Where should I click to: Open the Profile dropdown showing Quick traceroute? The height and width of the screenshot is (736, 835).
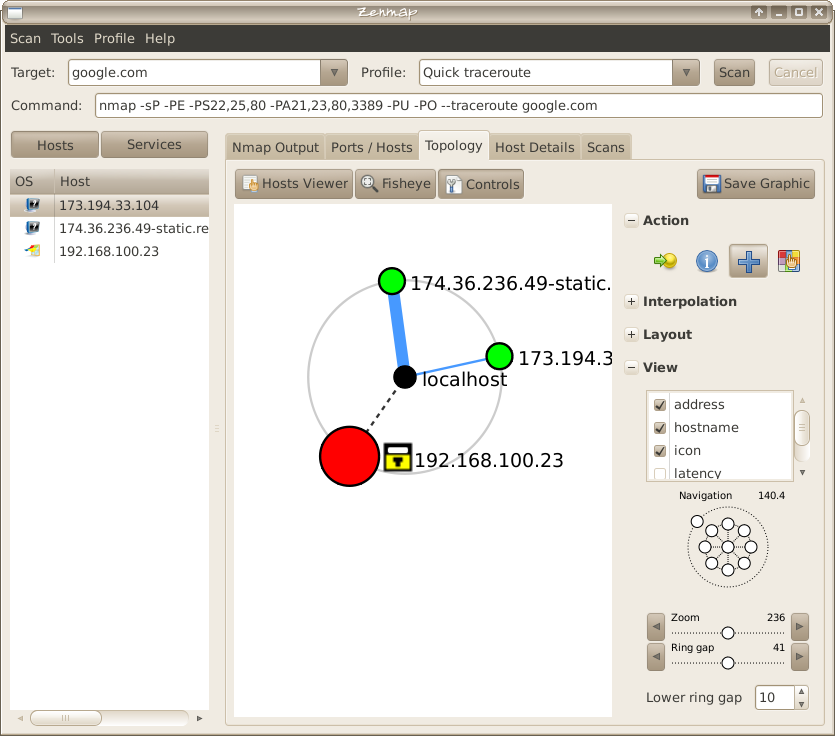tap(686, 72)
